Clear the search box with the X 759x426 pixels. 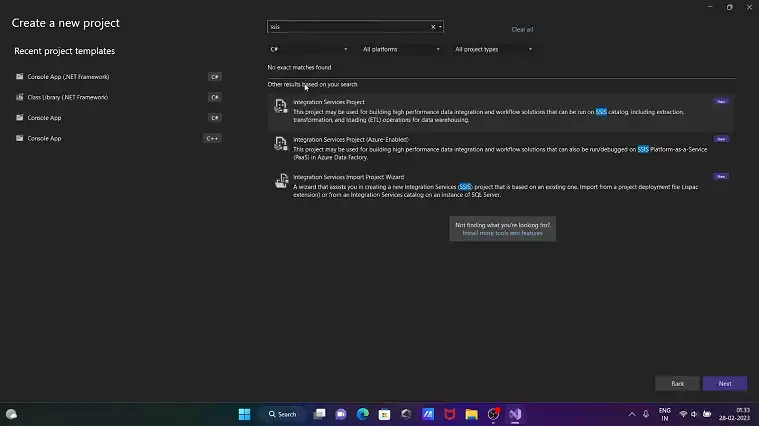433,27
